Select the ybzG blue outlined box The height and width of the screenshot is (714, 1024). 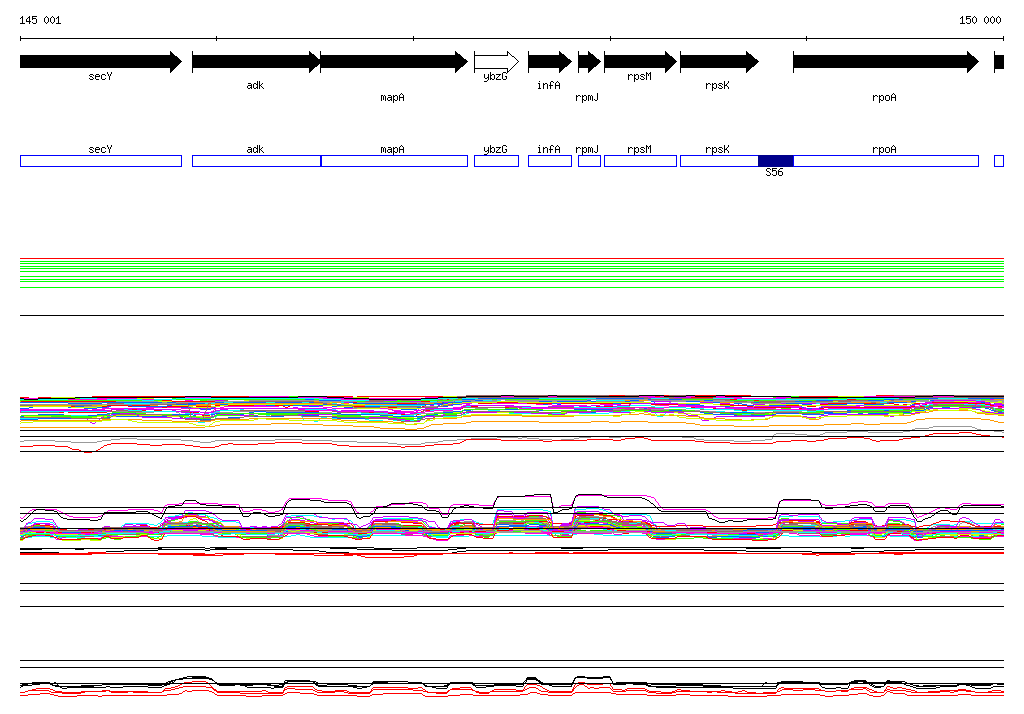(x=496, y=161)
